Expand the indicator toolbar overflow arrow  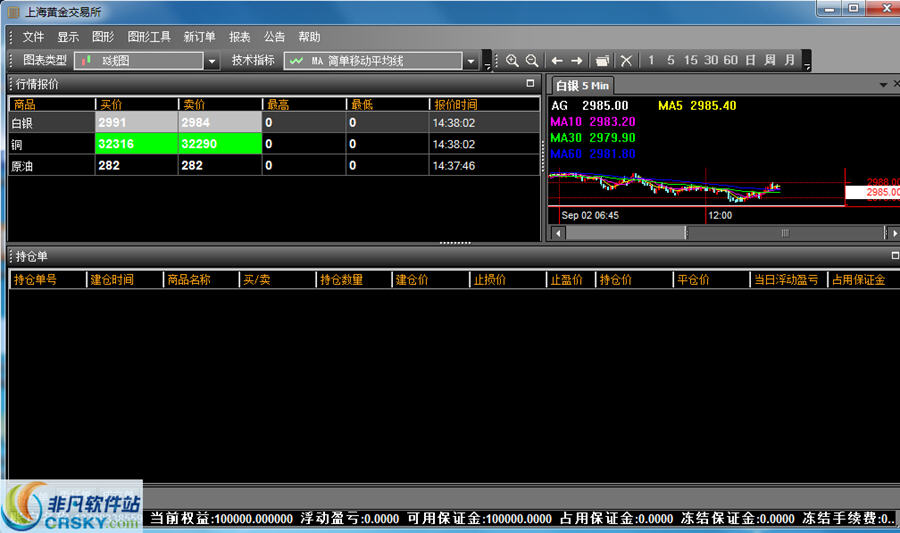pos(487,60)
